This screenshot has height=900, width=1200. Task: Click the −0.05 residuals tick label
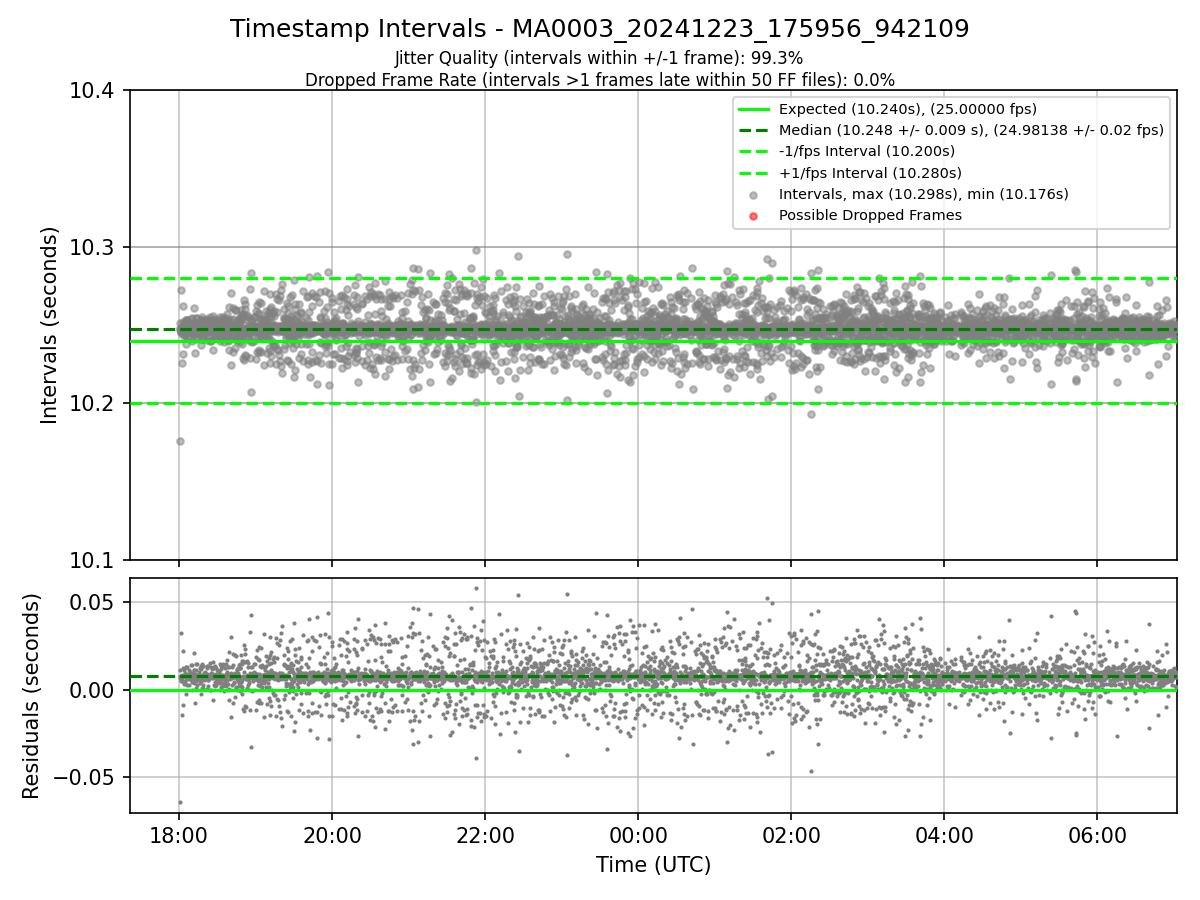85,778
